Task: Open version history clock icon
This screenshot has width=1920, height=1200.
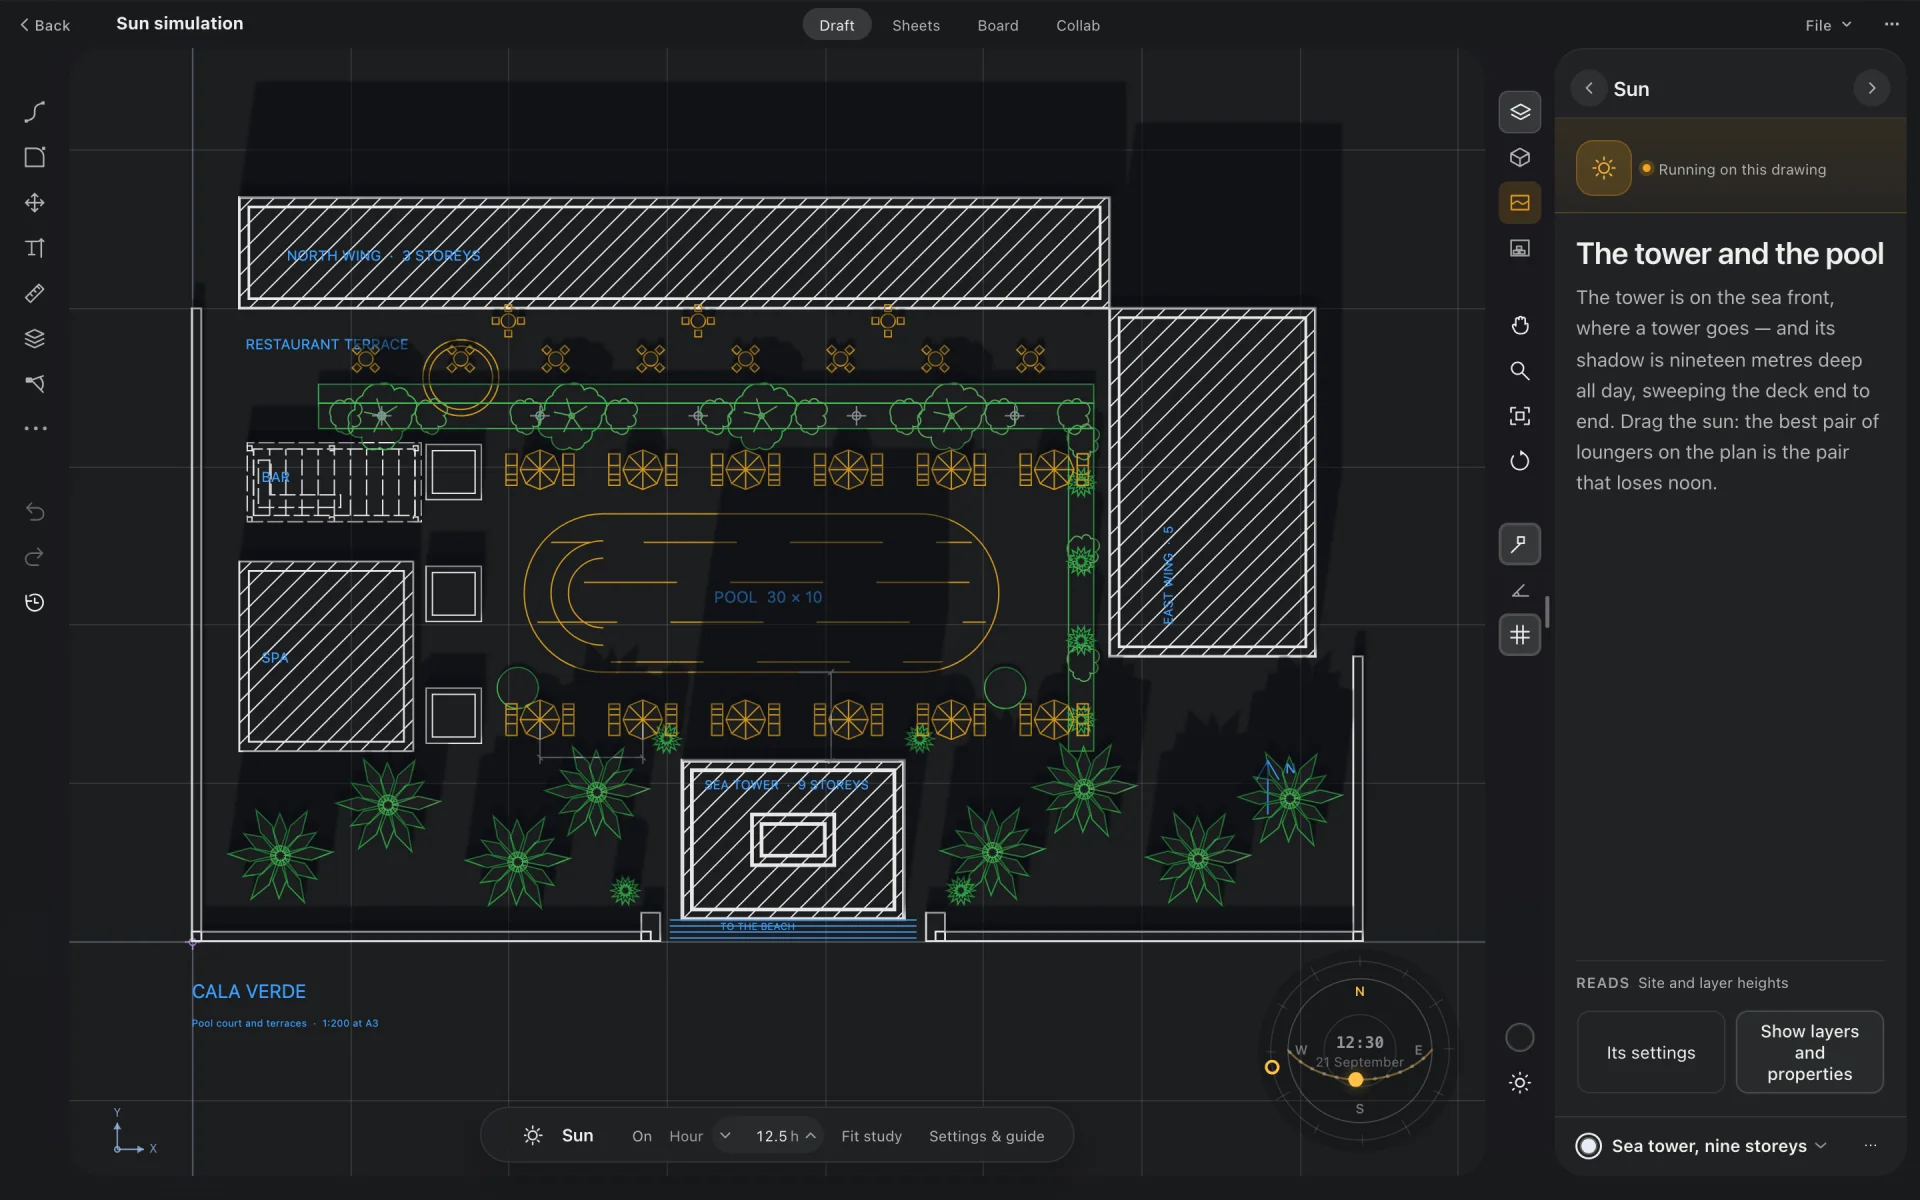Action: click(35, 602)
